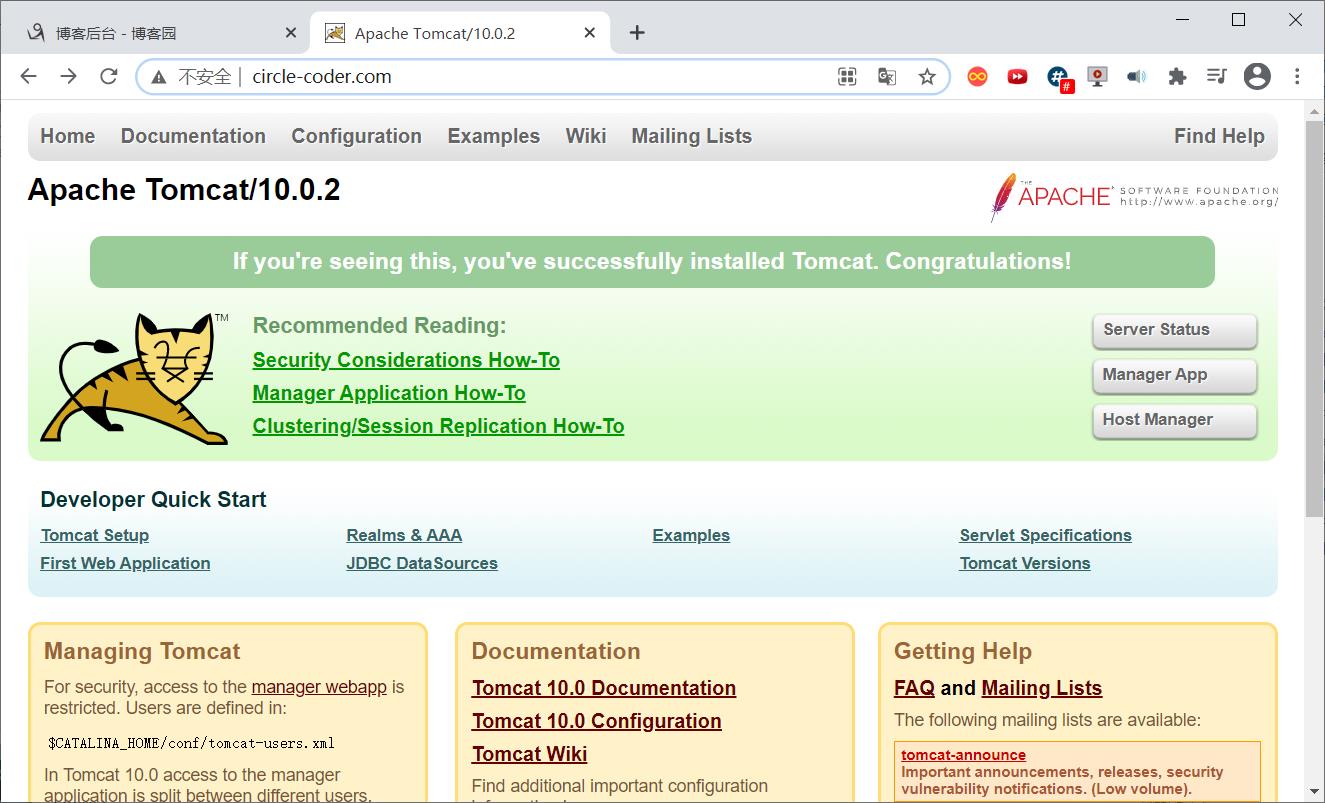Open the tomcat-announce mailing list link
Viewport: 1325px width, 803px height.
(963, 755)
